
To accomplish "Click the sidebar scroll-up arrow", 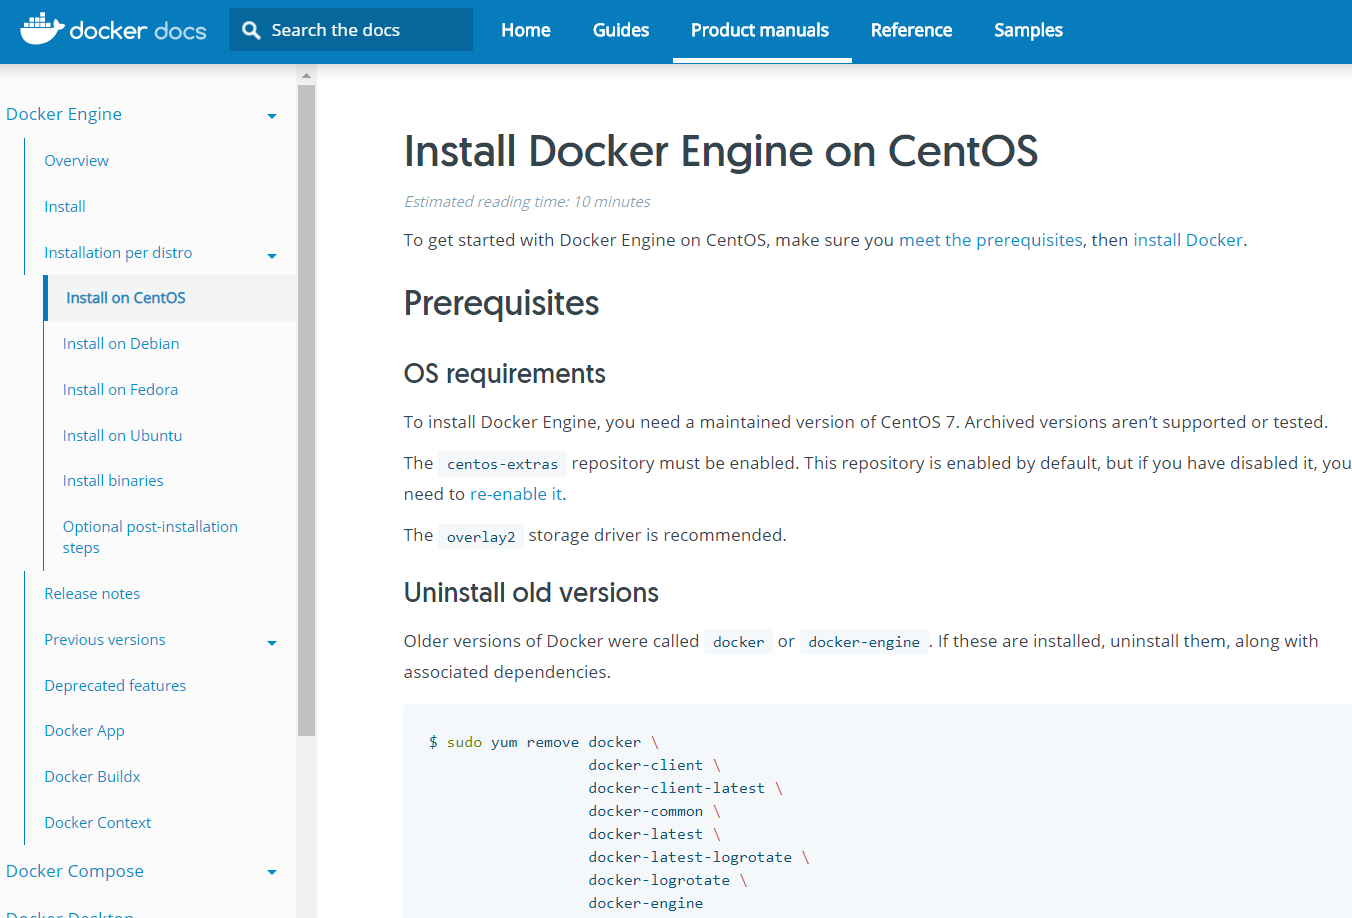I will coord(306,75).
